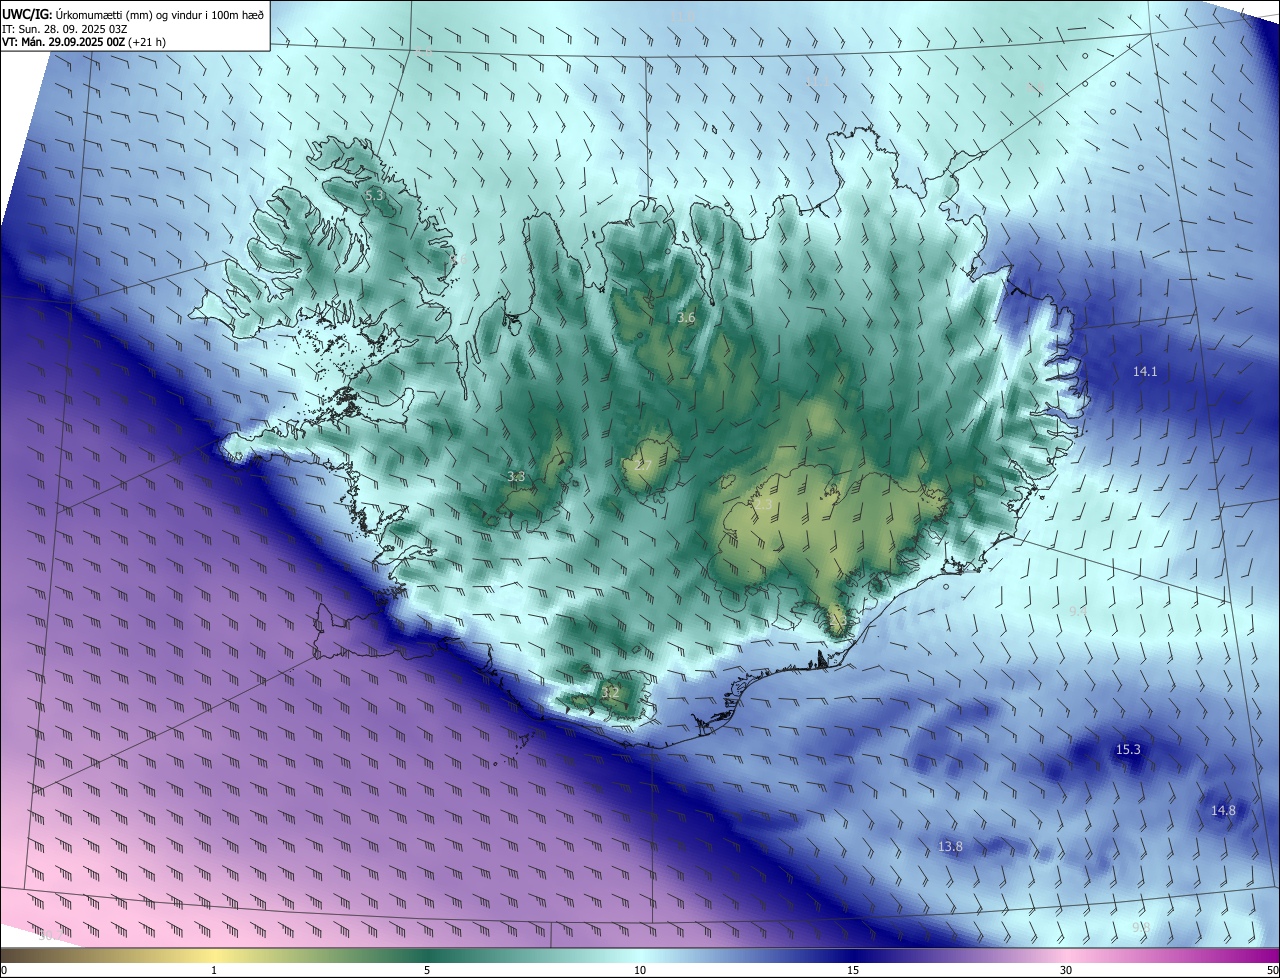The height and width of the screenshot is (978, 1280).
Task: Click the 10 tick on the color scale
Action: click(x=640, y=970)
